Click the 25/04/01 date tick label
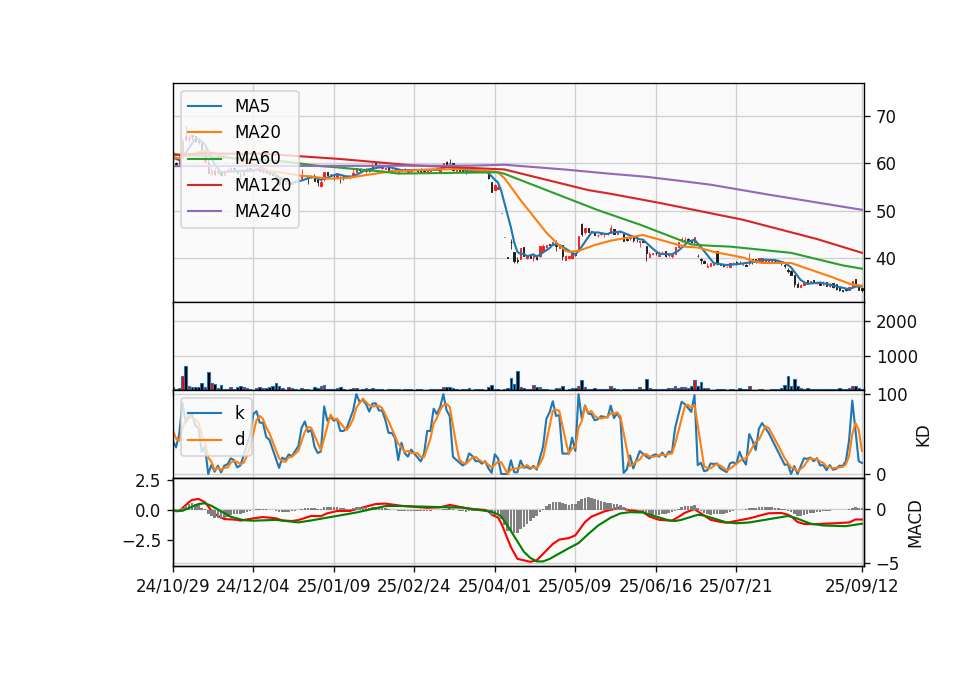 494,586
